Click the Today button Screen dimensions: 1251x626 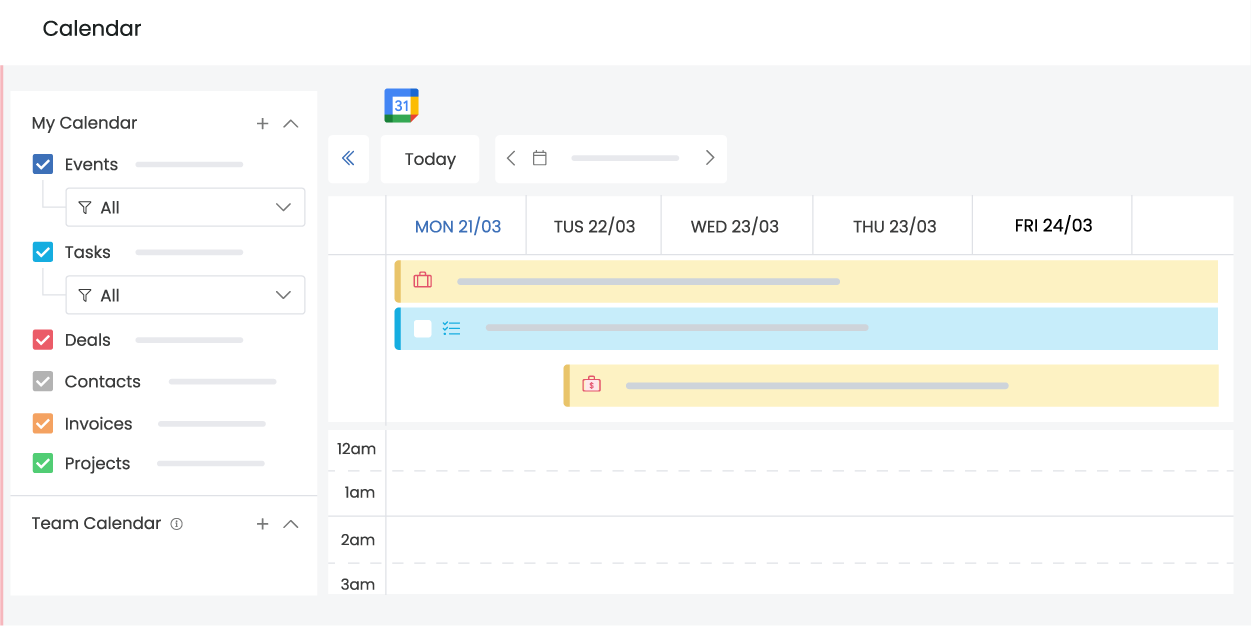tap(430, 159)
